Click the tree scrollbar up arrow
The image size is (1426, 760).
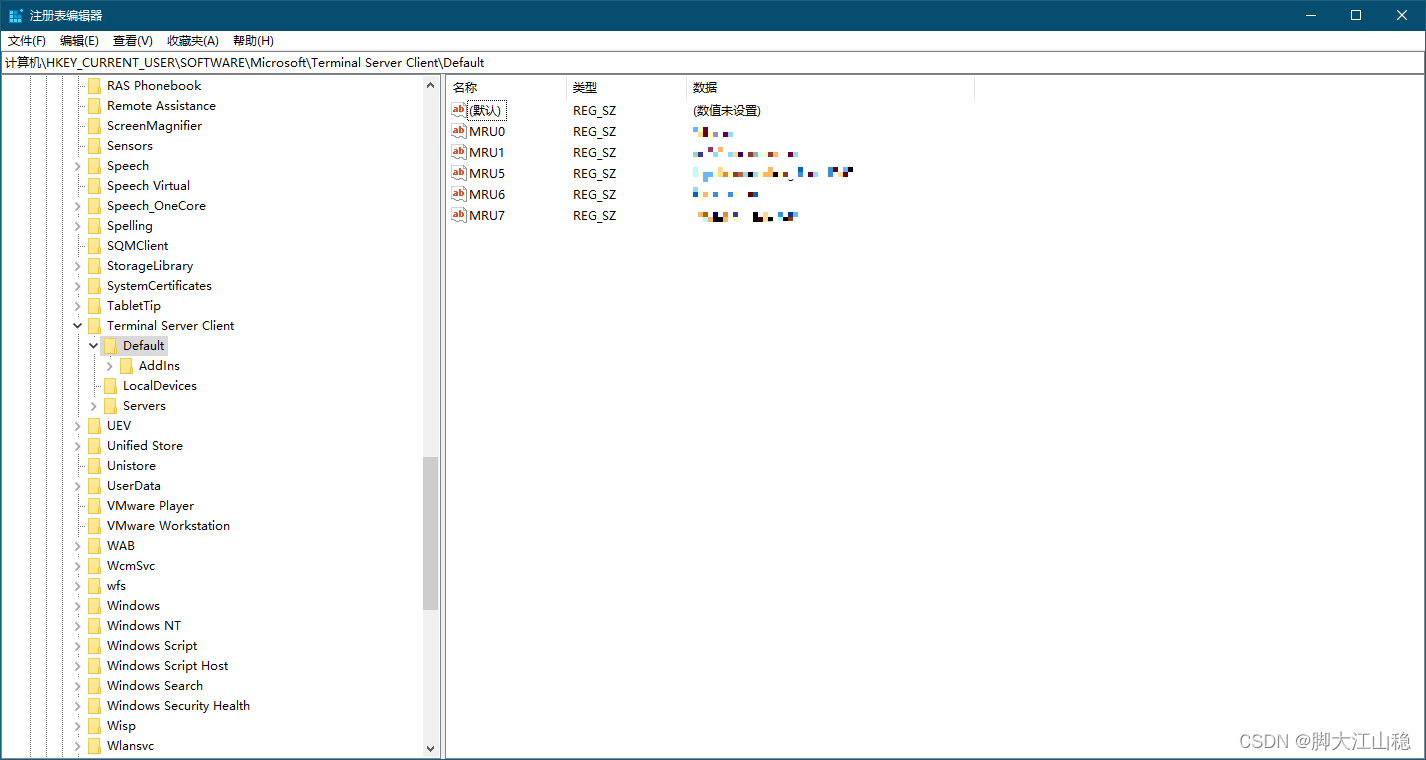coord(431,86)
